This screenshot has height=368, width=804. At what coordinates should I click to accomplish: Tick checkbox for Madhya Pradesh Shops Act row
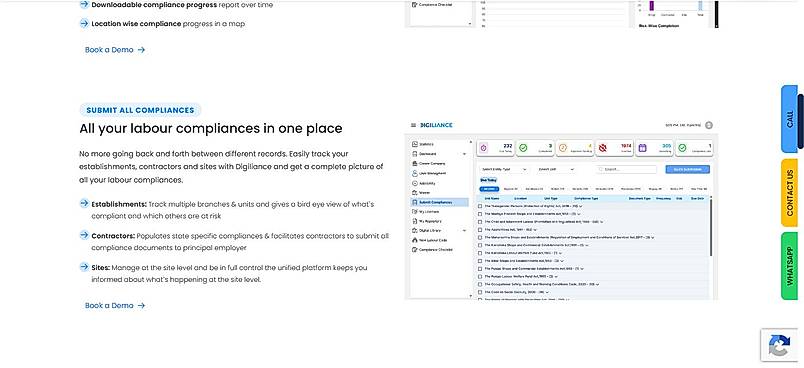[480, 214]
